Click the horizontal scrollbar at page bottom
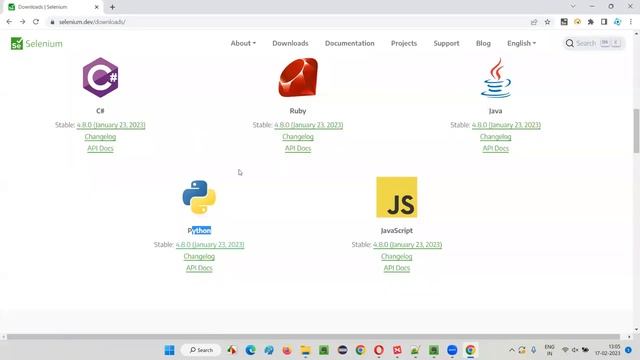 (x=313, y=337)
